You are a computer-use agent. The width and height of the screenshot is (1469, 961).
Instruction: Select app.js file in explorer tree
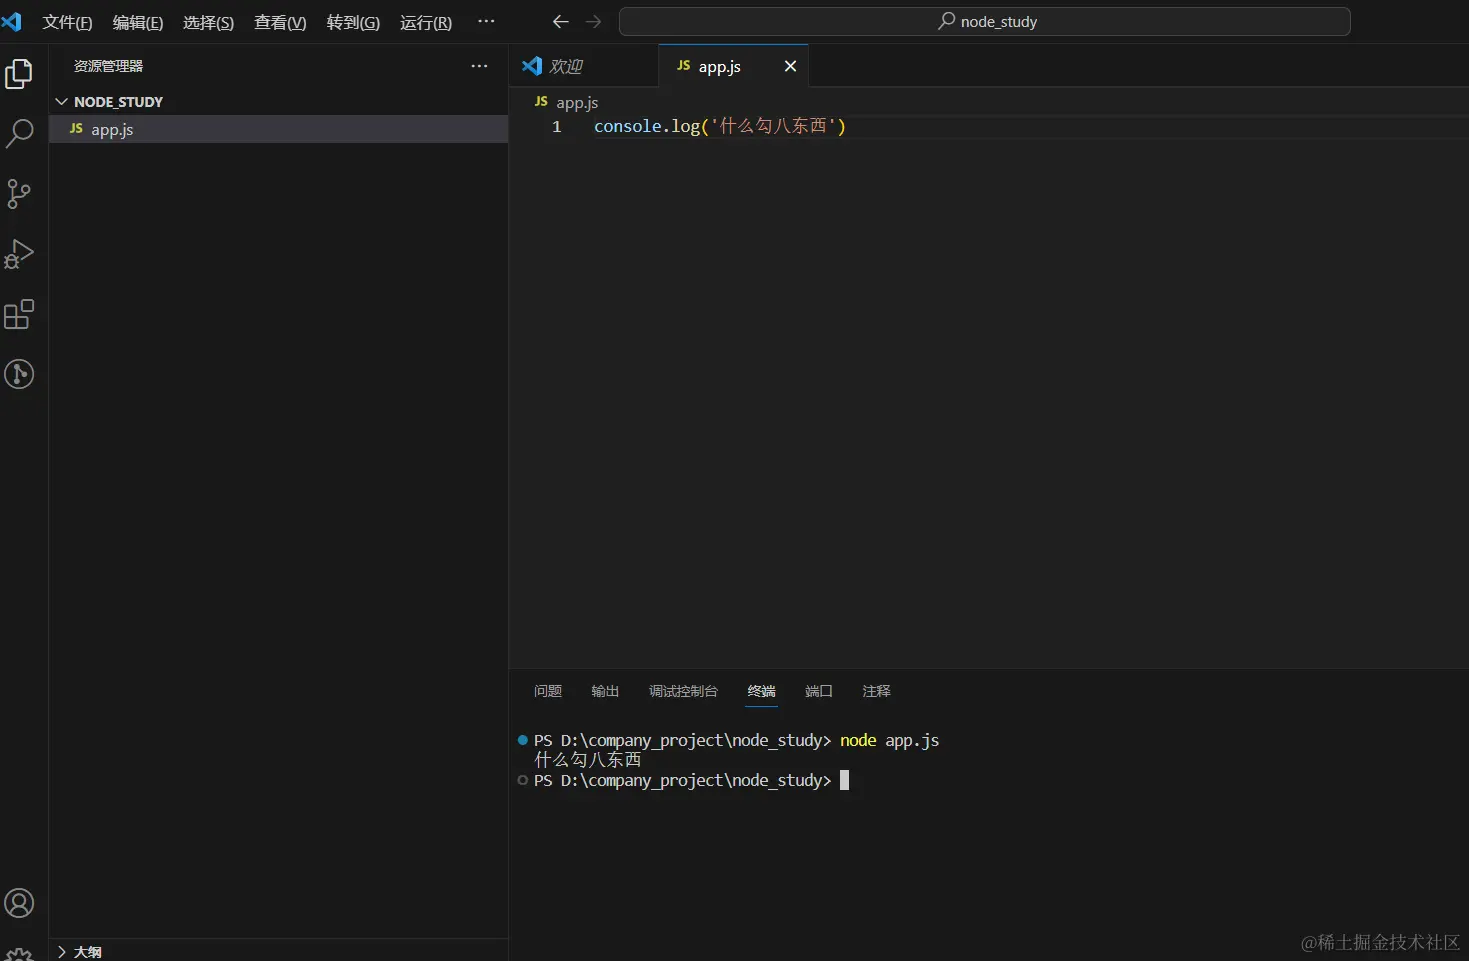(x=279, y=129)
